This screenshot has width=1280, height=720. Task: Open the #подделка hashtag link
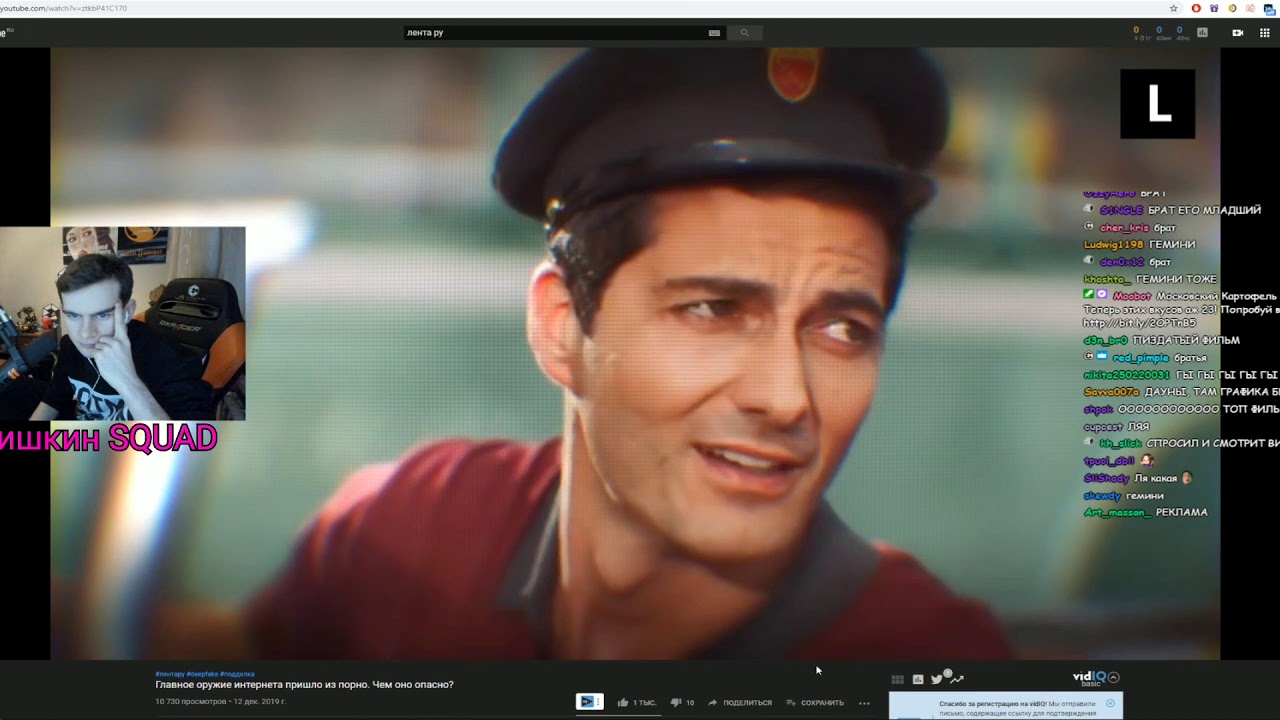point(237,674)
